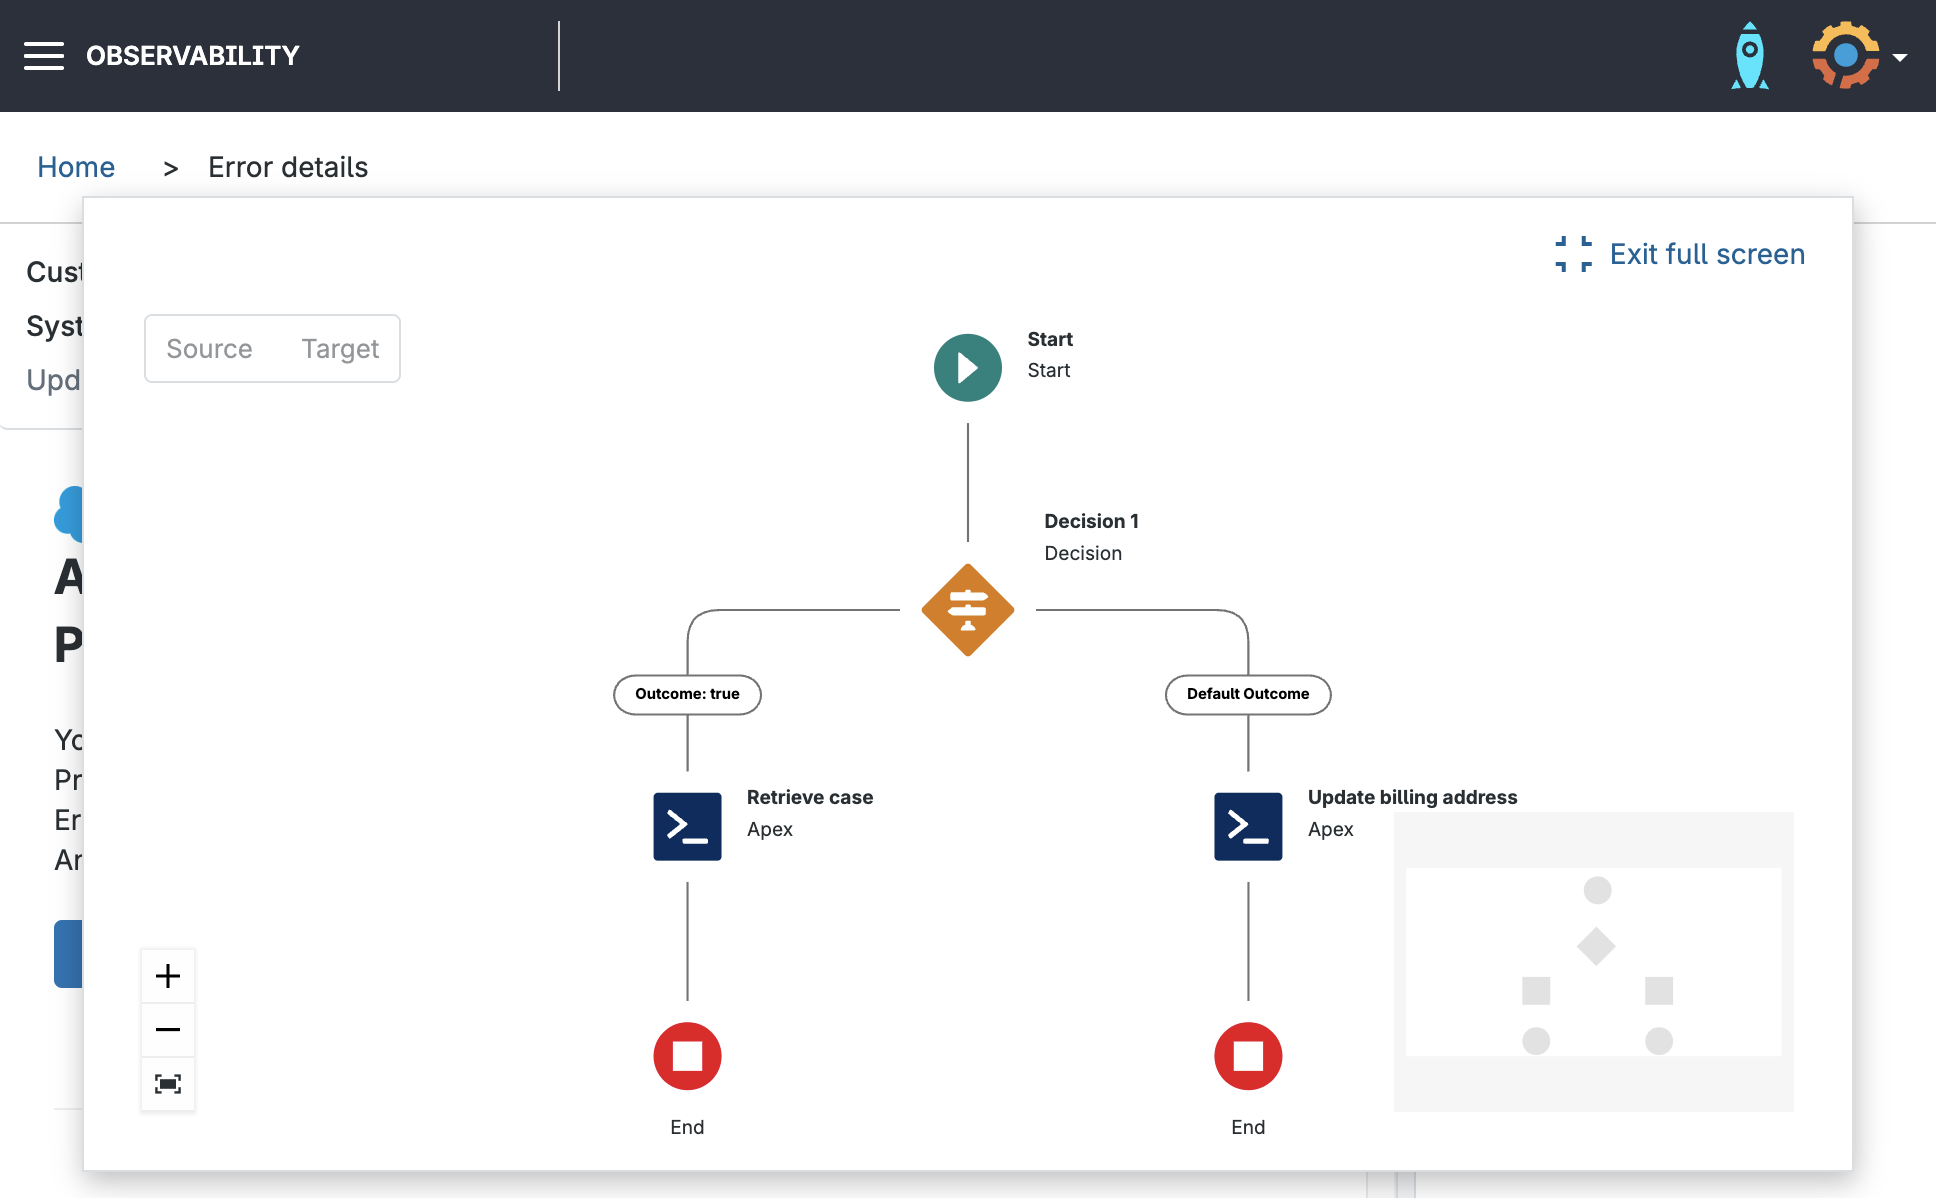Select the green Start play node
Screen dimensions: 1936x1198
pos(967,368)
